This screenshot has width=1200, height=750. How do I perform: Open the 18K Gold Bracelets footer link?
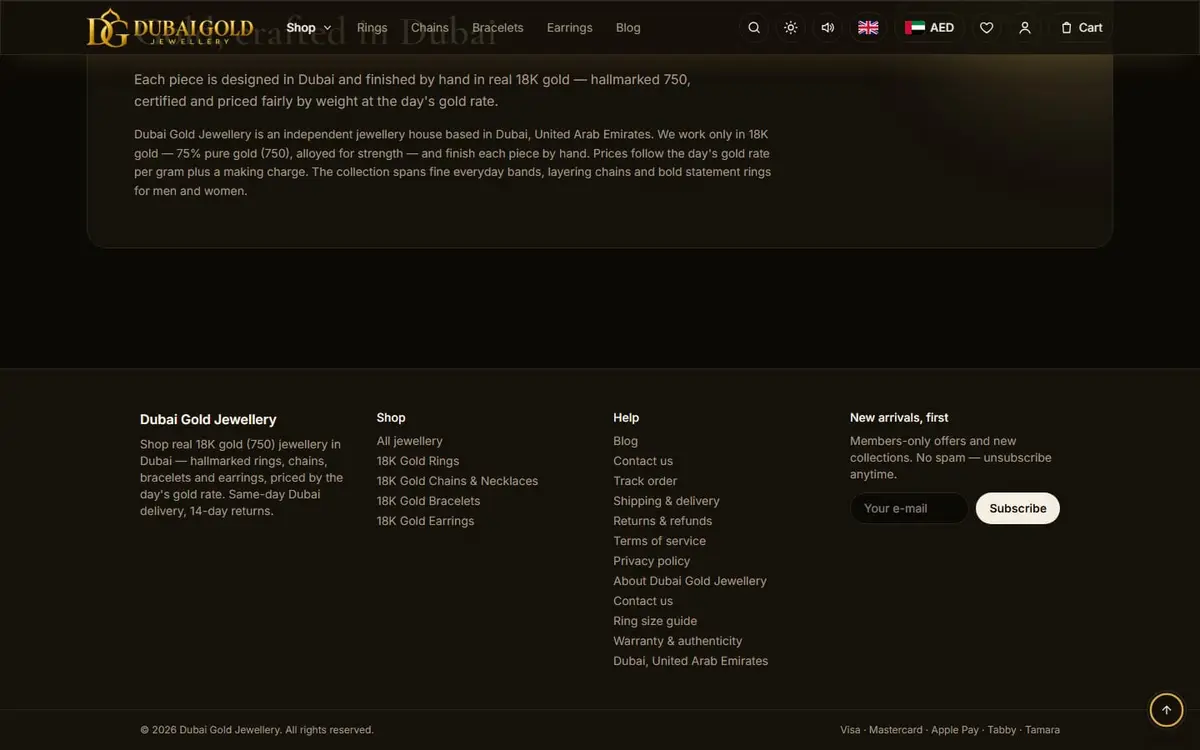[428, 501]
